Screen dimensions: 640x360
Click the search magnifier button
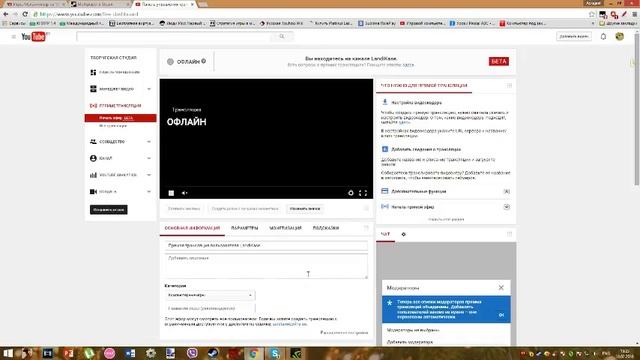pos(282,37)
